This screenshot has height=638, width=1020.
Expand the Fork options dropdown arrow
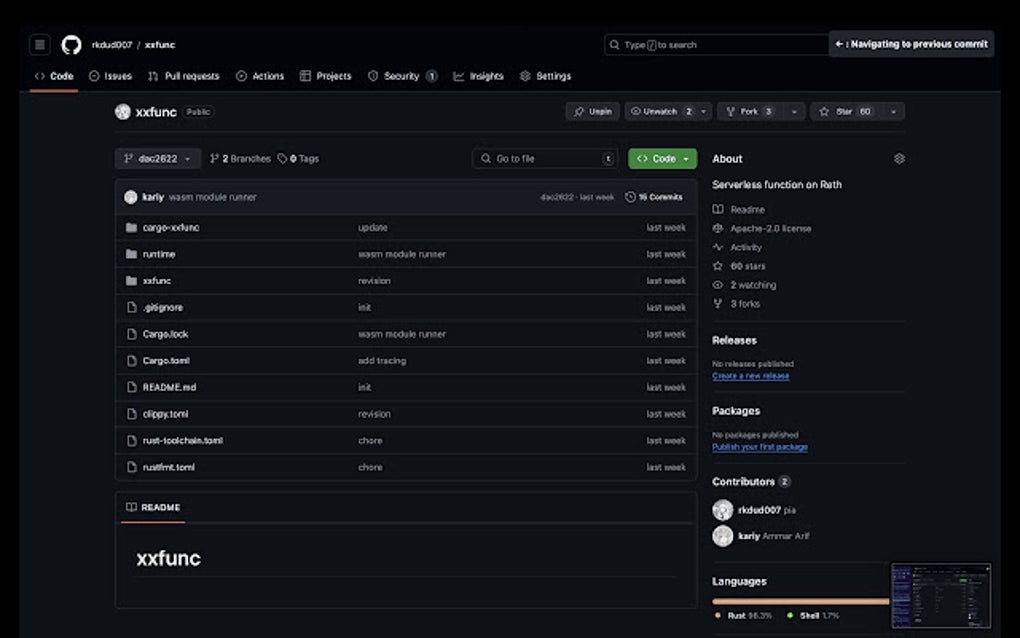pyautogui.click(x=793, y=111)
